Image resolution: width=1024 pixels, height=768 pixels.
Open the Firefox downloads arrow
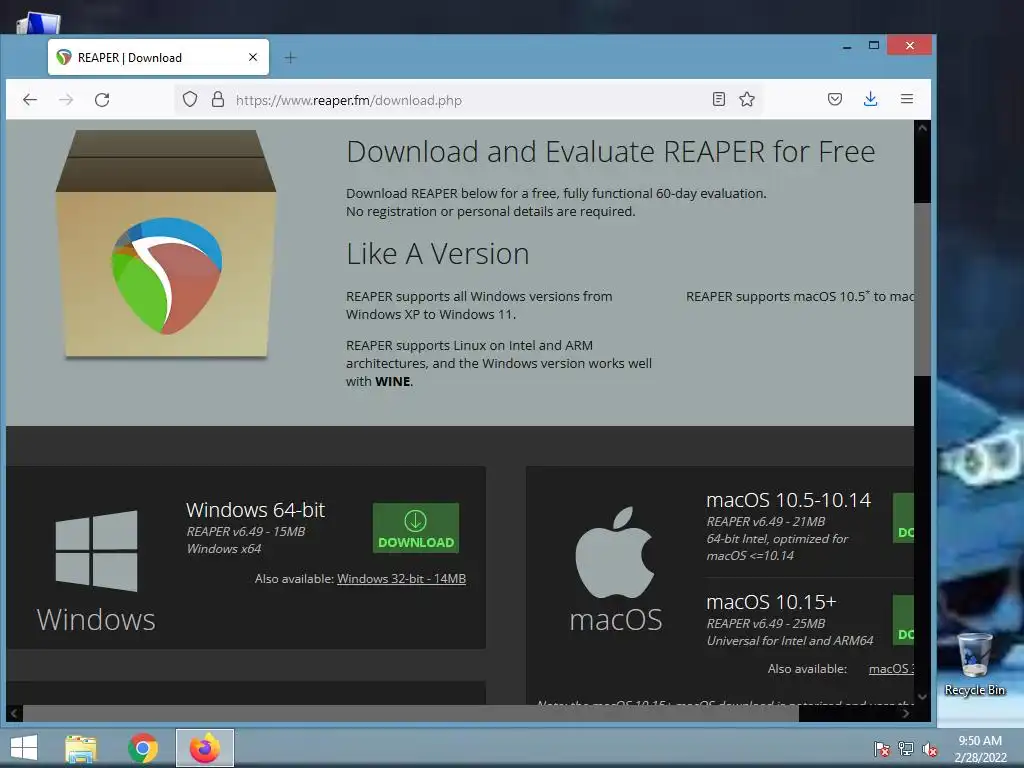click(x=871, y=99)
